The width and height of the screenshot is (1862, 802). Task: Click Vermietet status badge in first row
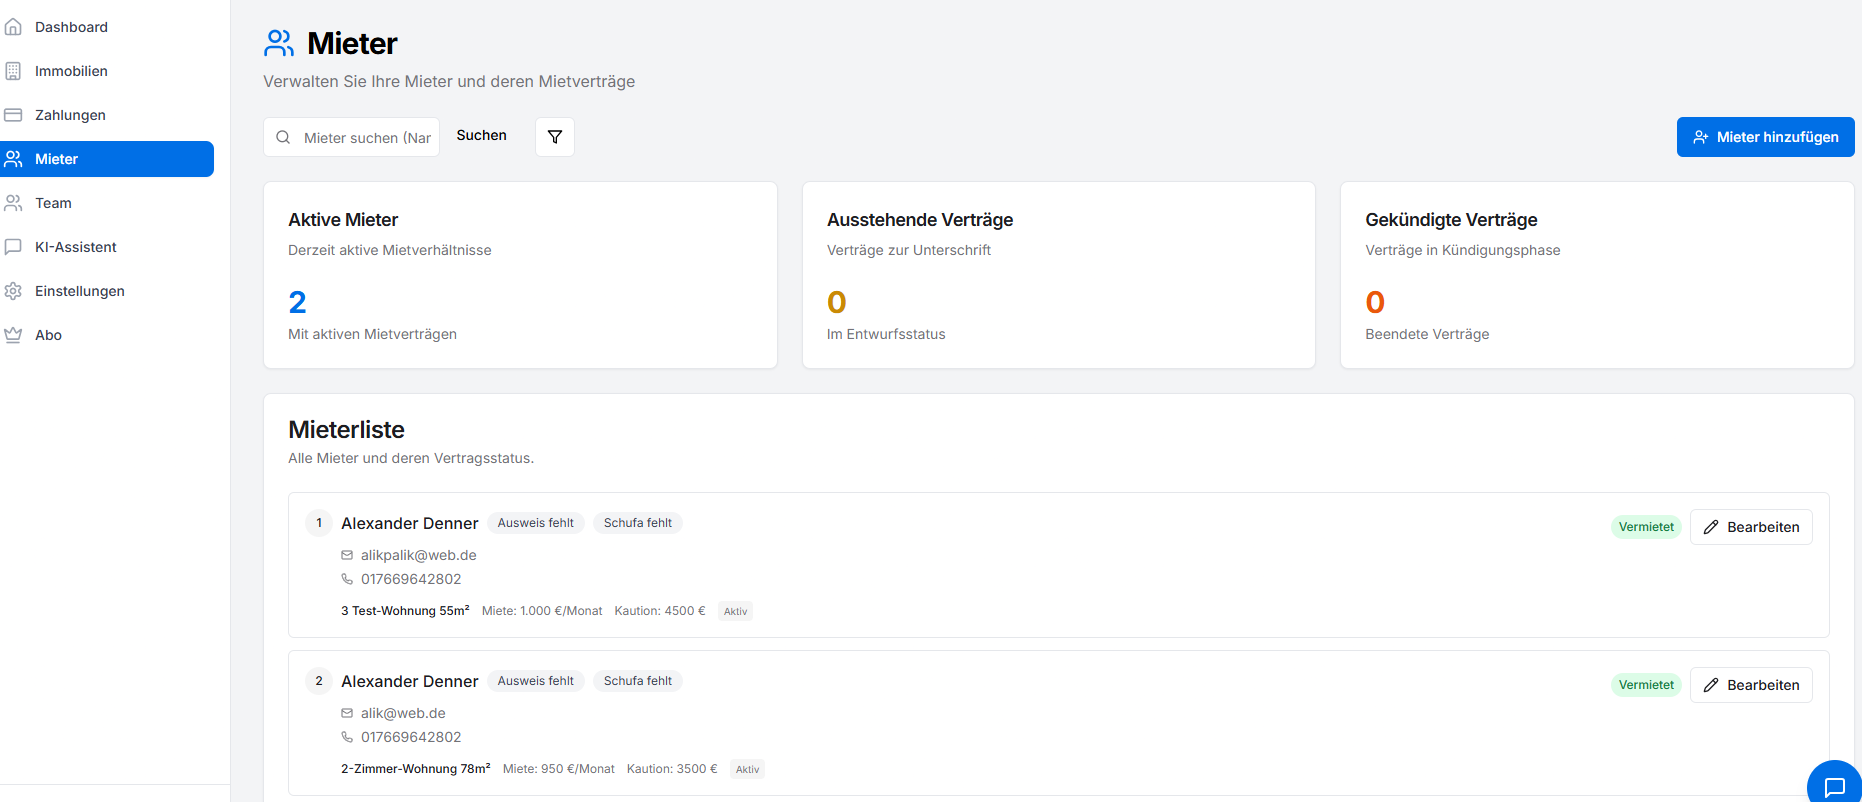tap(1646, 527)
